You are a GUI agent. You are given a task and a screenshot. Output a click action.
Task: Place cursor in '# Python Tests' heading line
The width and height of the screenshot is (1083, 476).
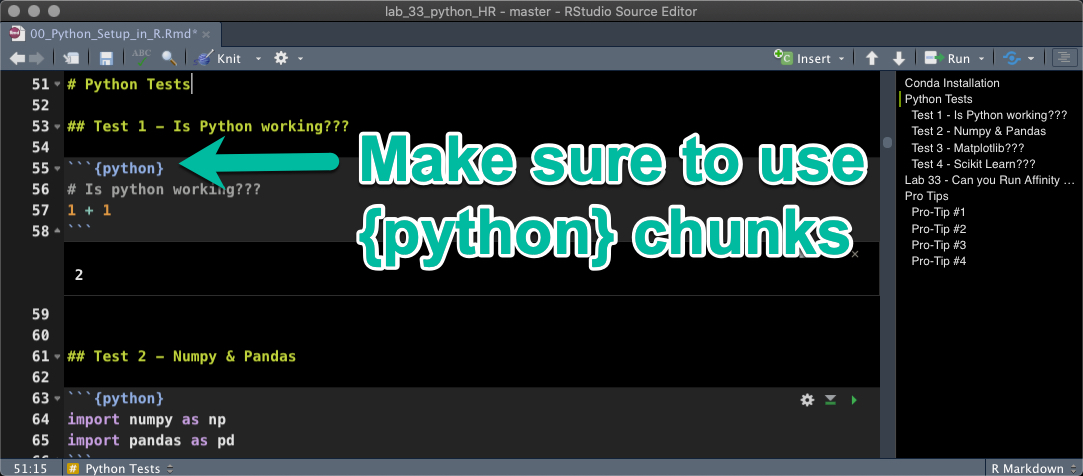pos(128,85)
